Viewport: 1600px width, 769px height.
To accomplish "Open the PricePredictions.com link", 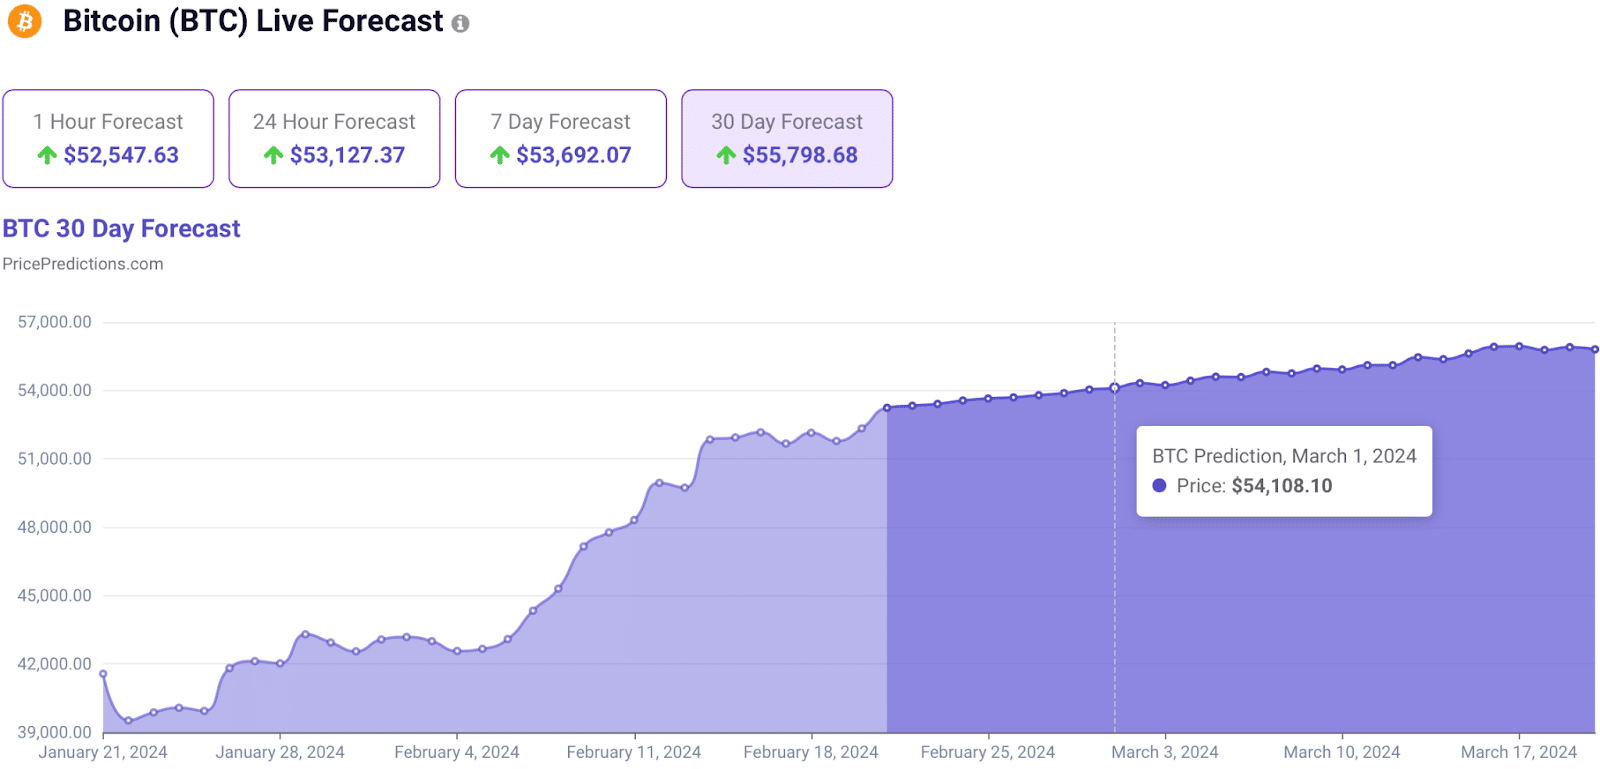I will 83,264.
